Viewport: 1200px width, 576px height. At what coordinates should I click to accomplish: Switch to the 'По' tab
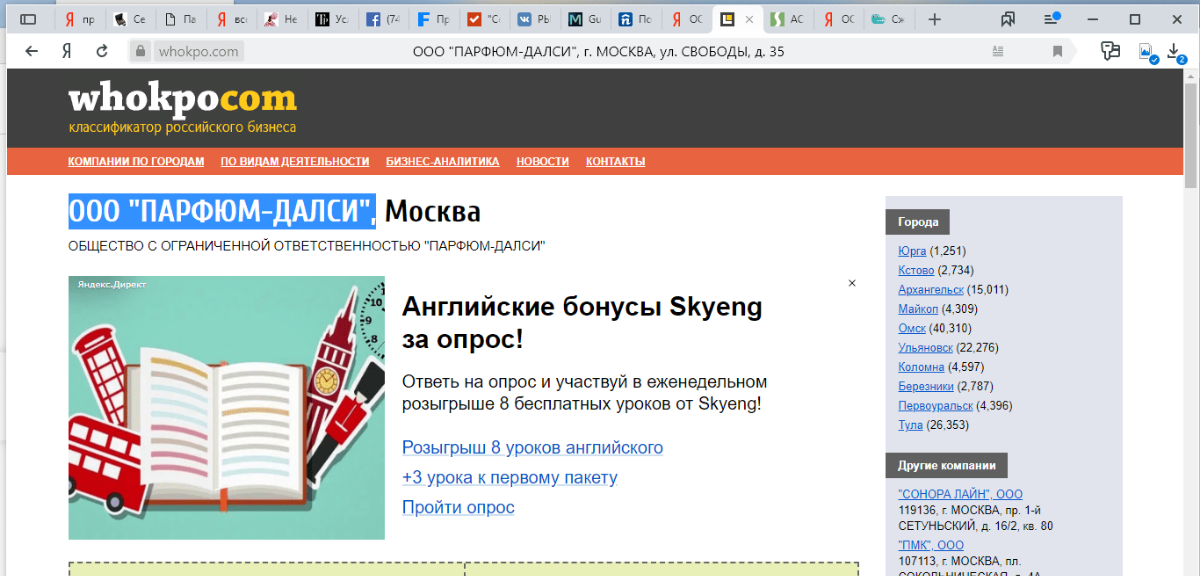click(x=634, y=19)
